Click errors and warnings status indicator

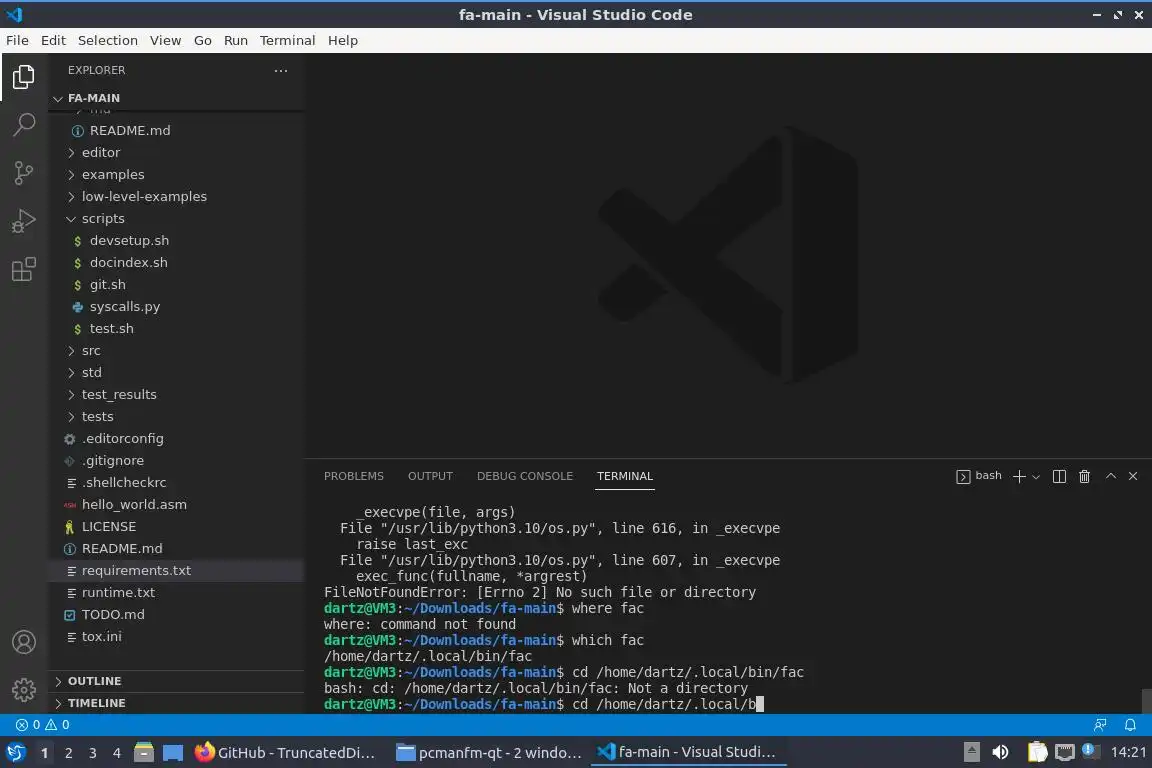(x=43, y=725)
